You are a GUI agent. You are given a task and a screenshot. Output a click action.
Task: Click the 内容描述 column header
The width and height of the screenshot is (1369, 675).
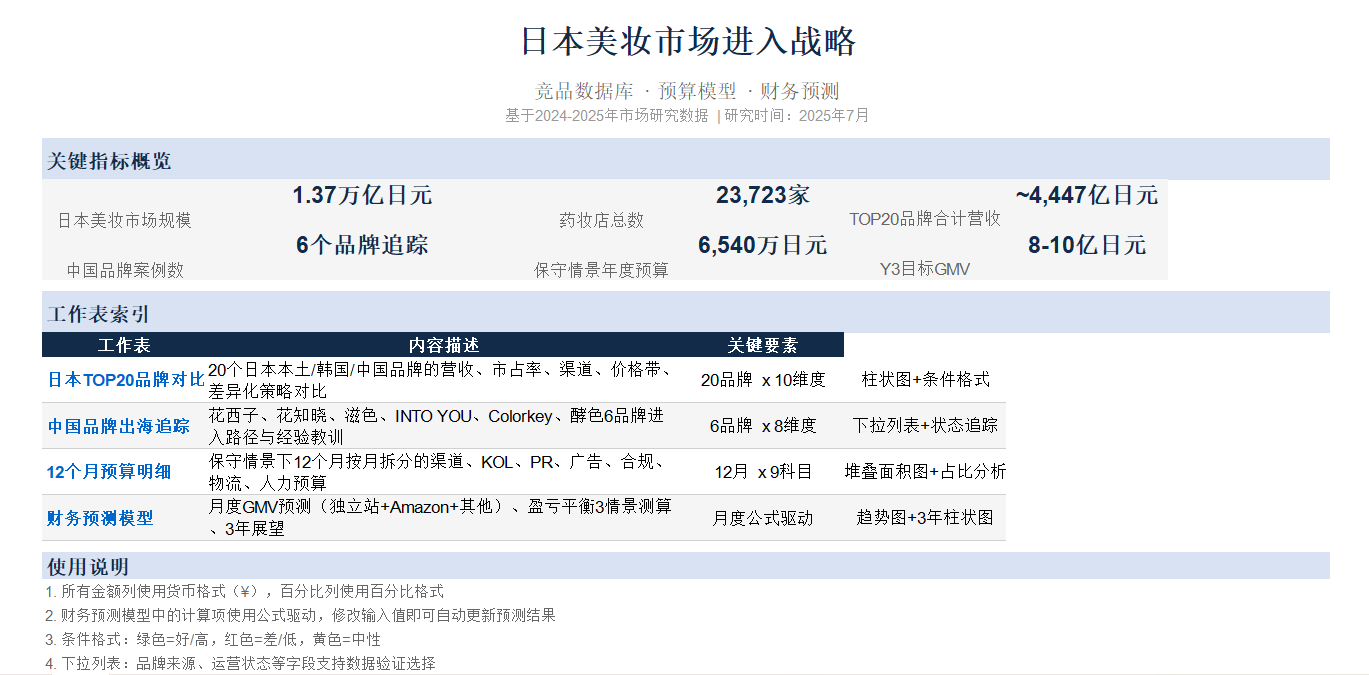[444, 345]
